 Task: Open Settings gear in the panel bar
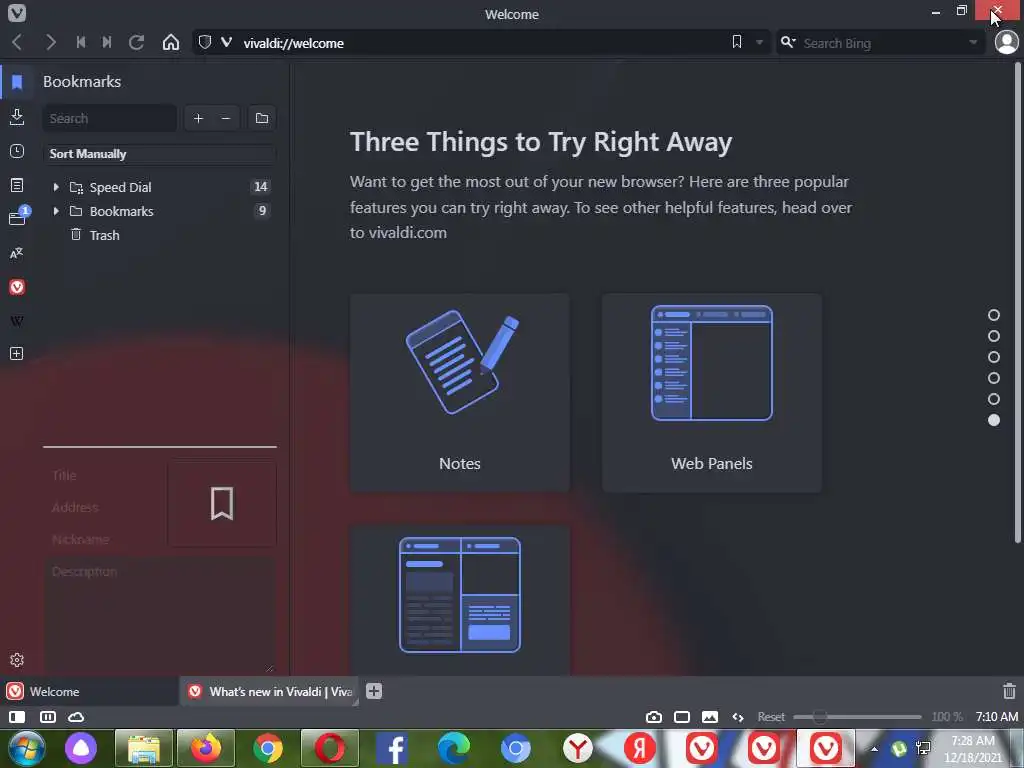coord(17,660)
